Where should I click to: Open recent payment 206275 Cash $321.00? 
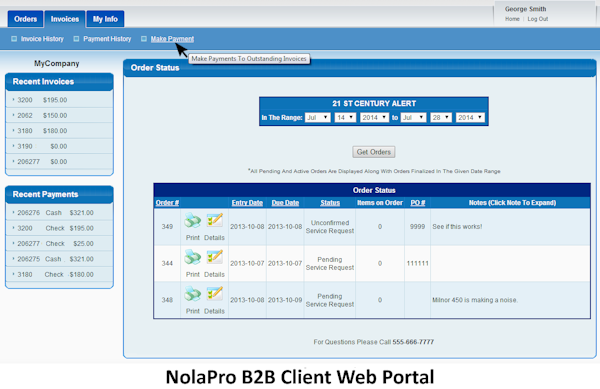tap(59, 259)
